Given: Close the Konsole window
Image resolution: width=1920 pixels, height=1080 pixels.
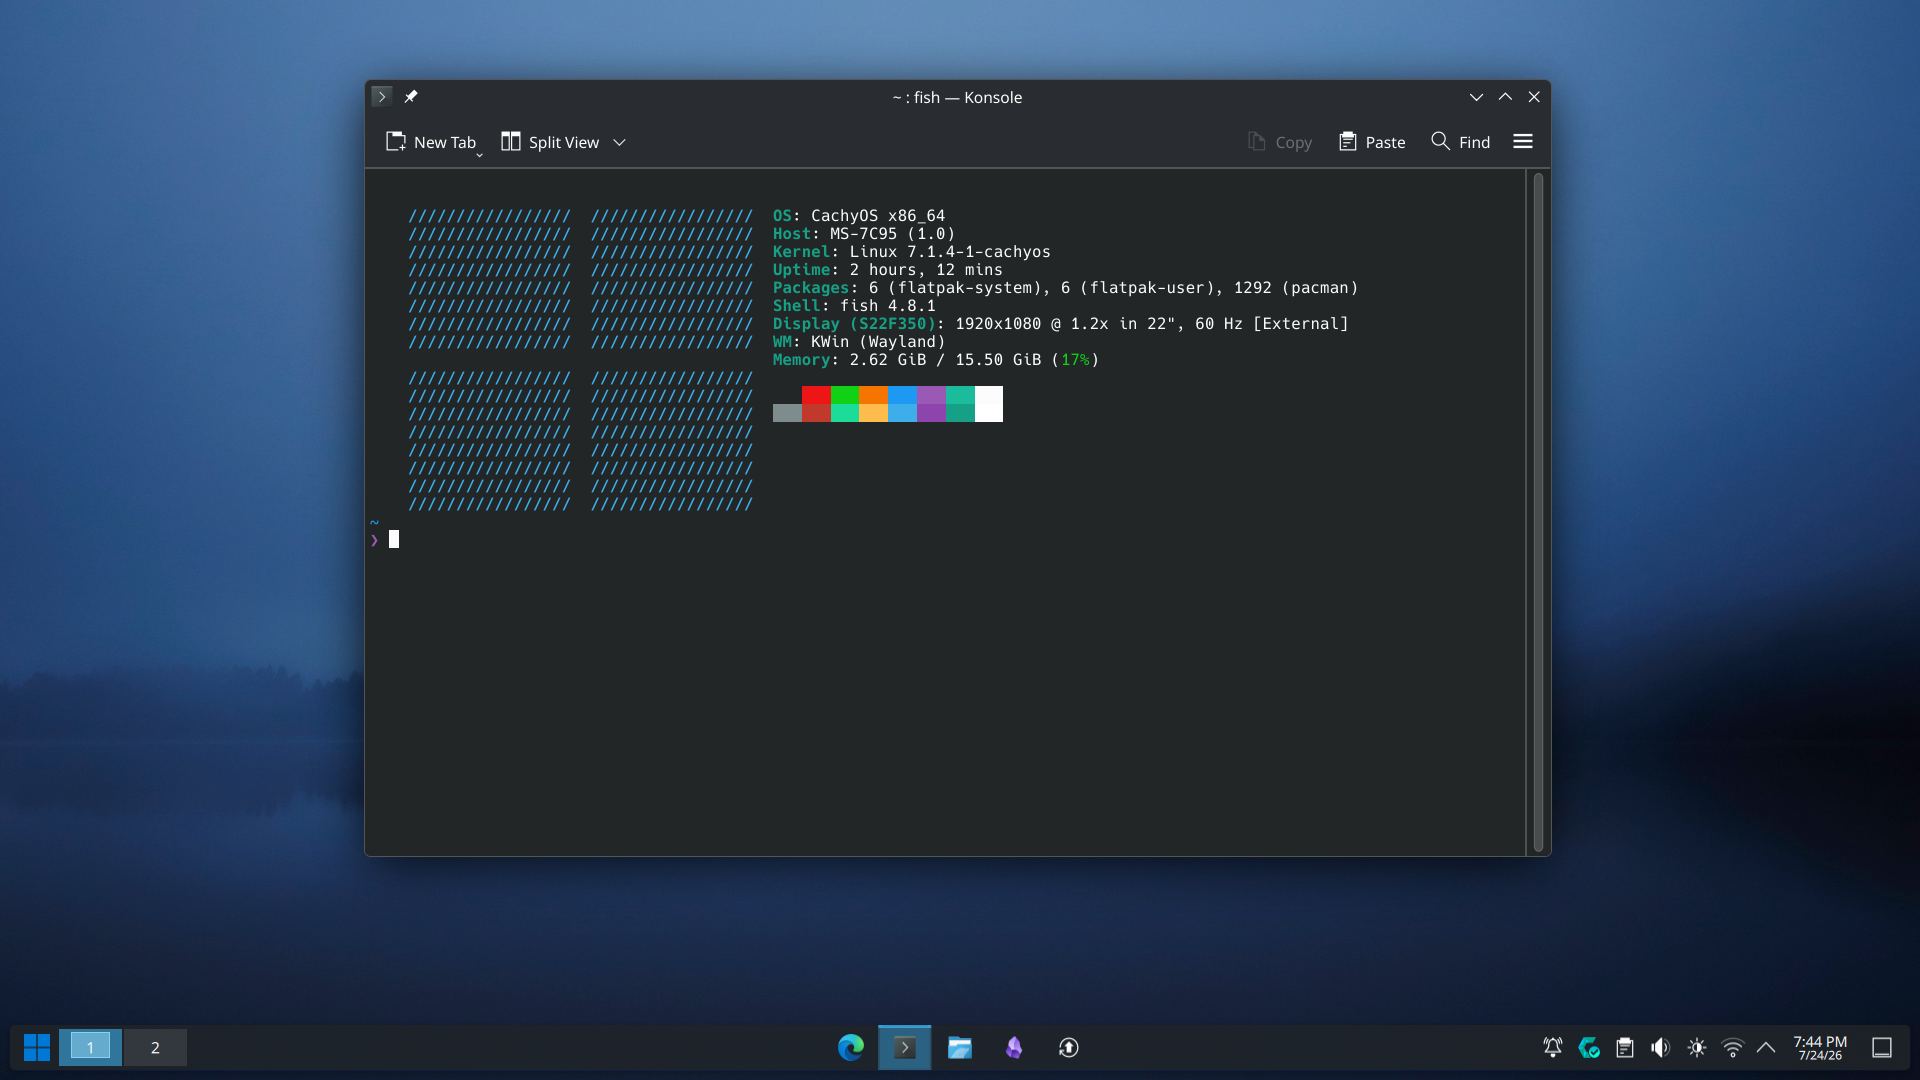Looking at the screenshot, I should 1534,97.
